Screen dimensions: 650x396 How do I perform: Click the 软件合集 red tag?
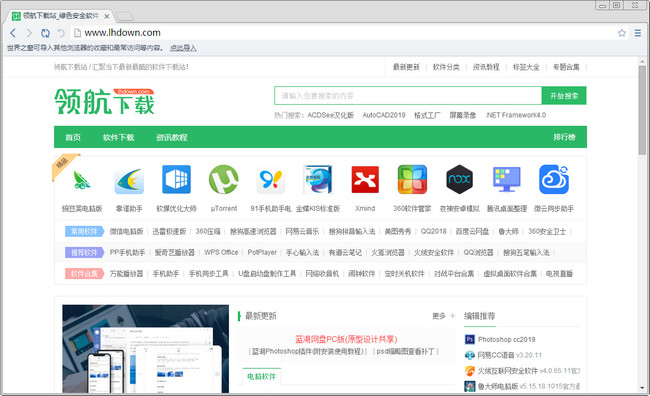[x=84, y=274]
